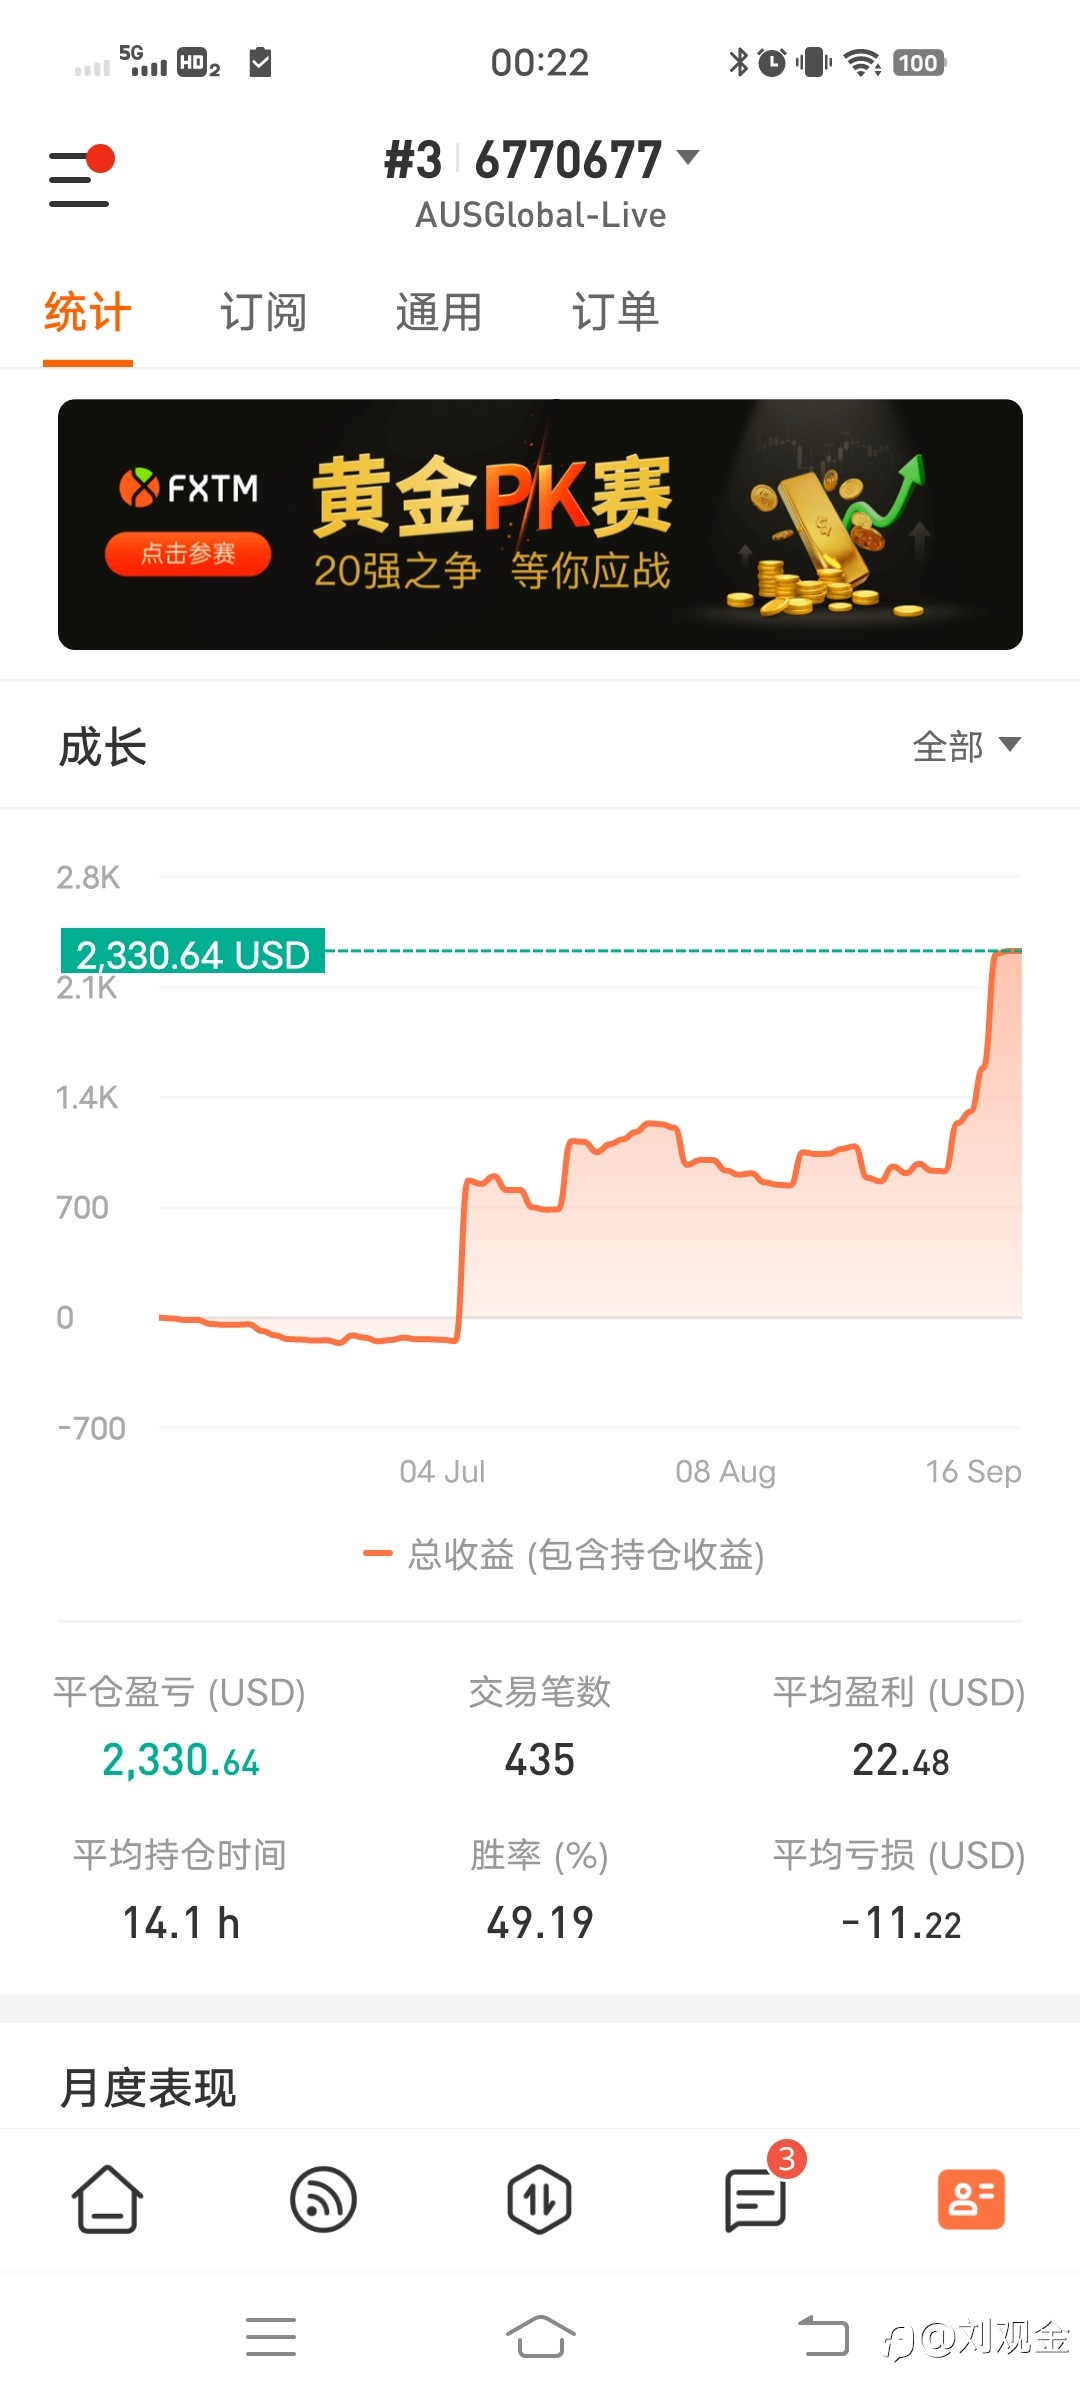Open the 全部 time range dropdown
The image size is (1080, 2400).
tap(966, 746)
